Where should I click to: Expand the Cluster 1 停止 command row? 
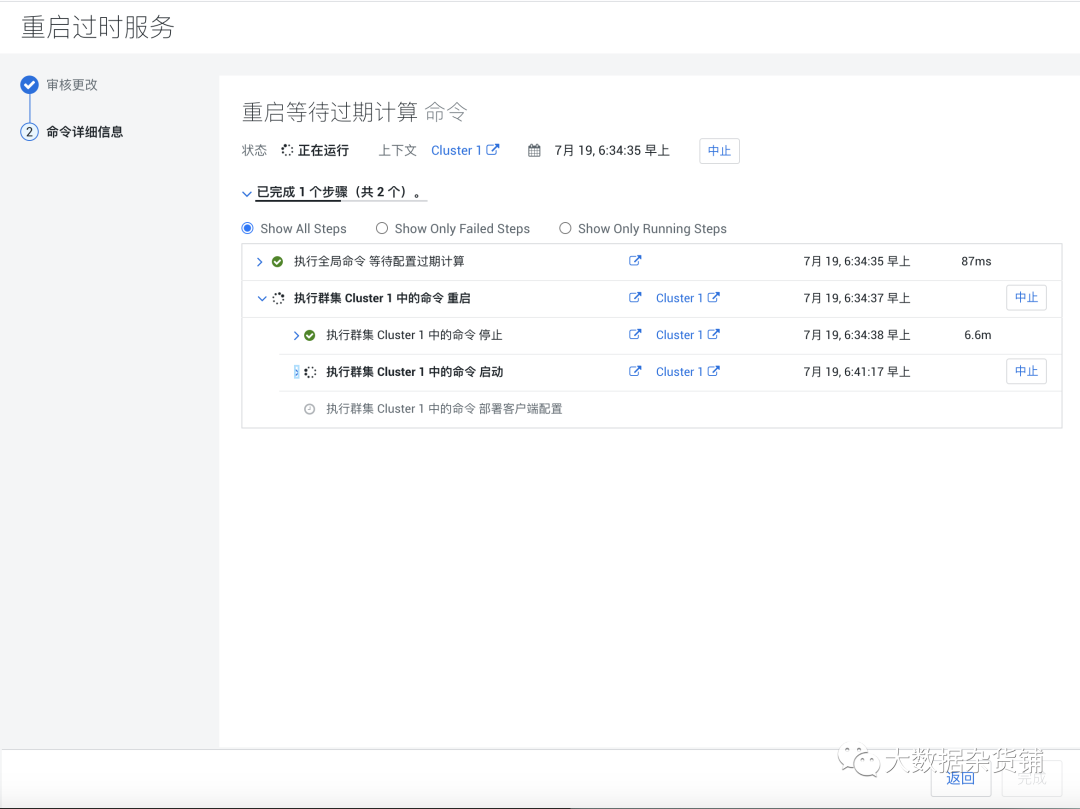click(296, 335)
